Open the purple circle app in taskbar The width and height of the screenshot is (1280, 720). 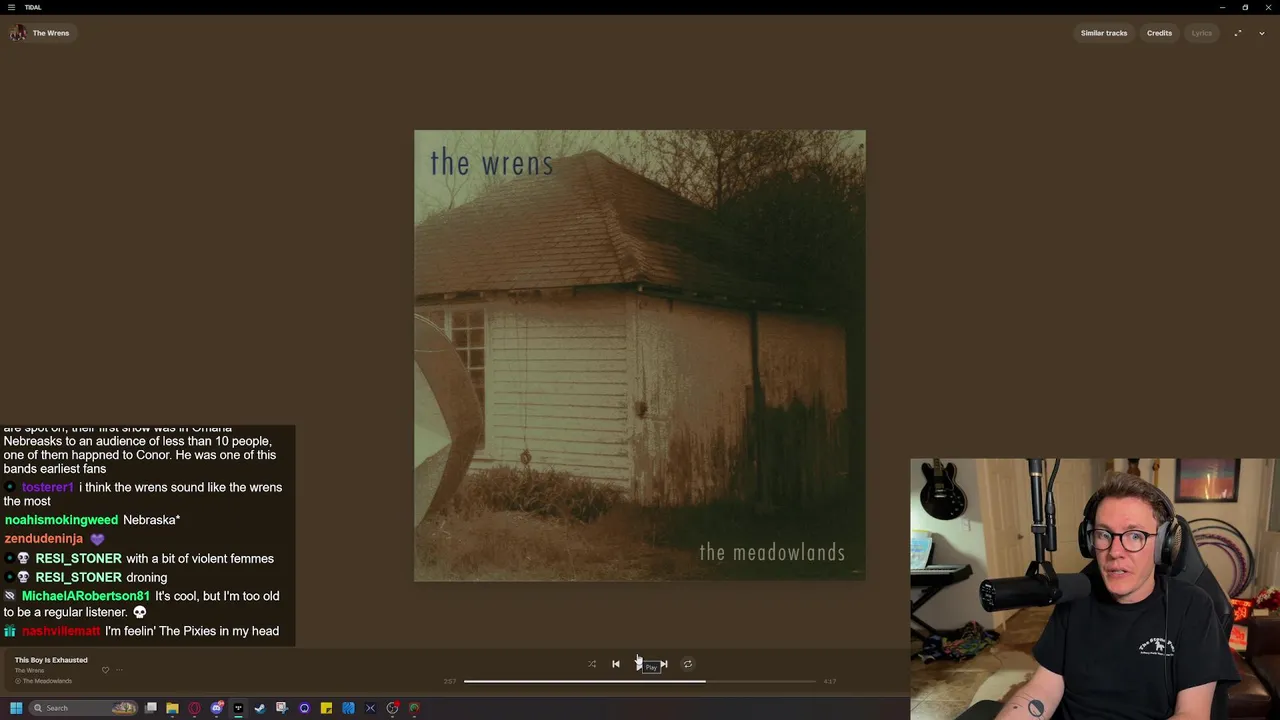click(x=304, y=708)
